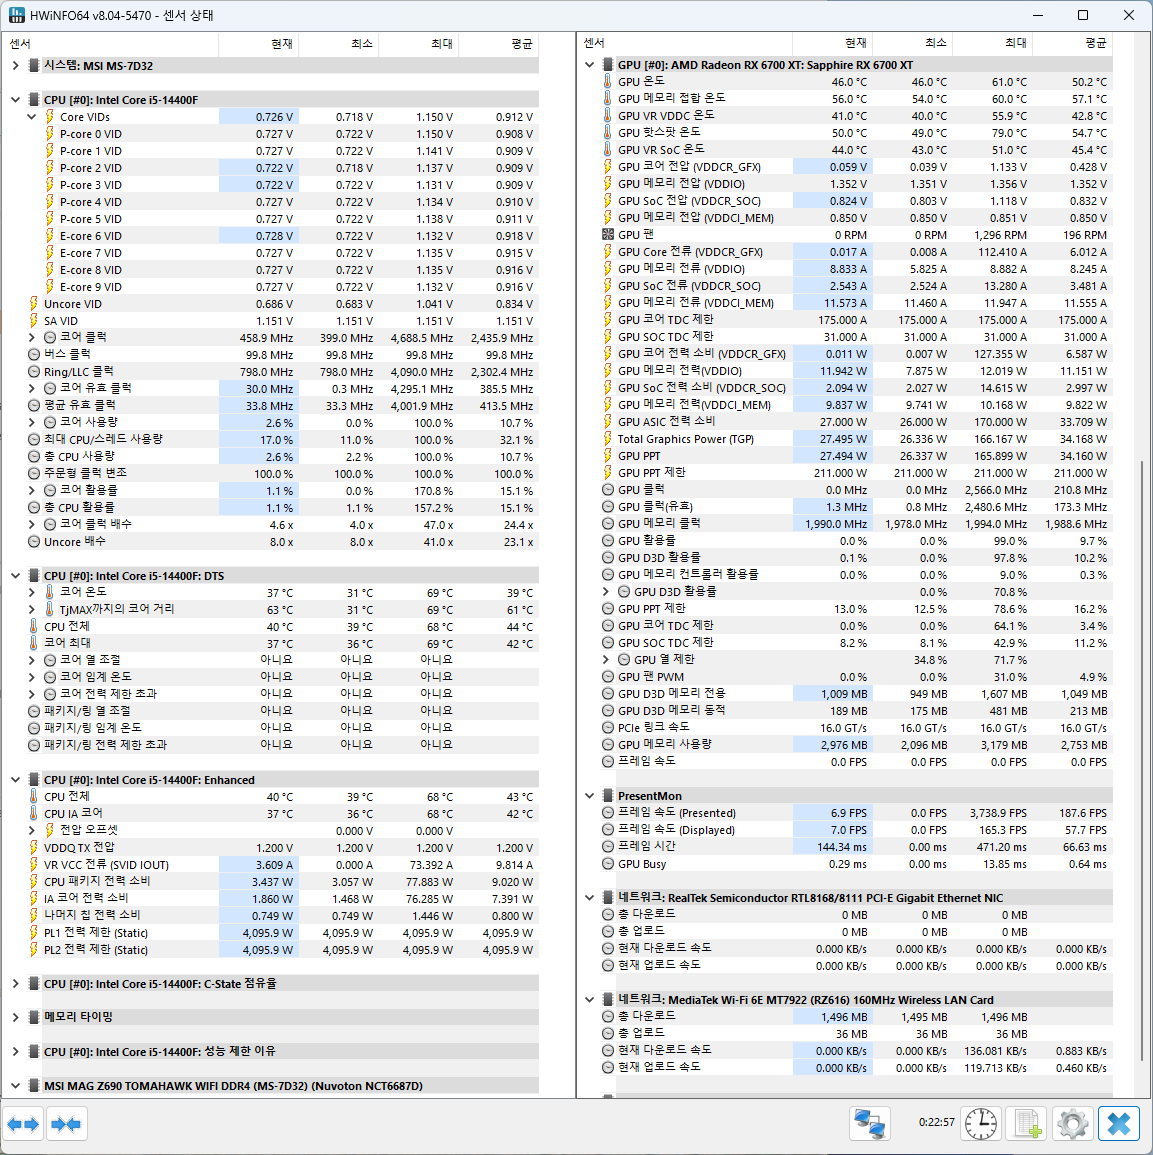
Task: Expand the C-State 점유율 section
Action: 15,983
